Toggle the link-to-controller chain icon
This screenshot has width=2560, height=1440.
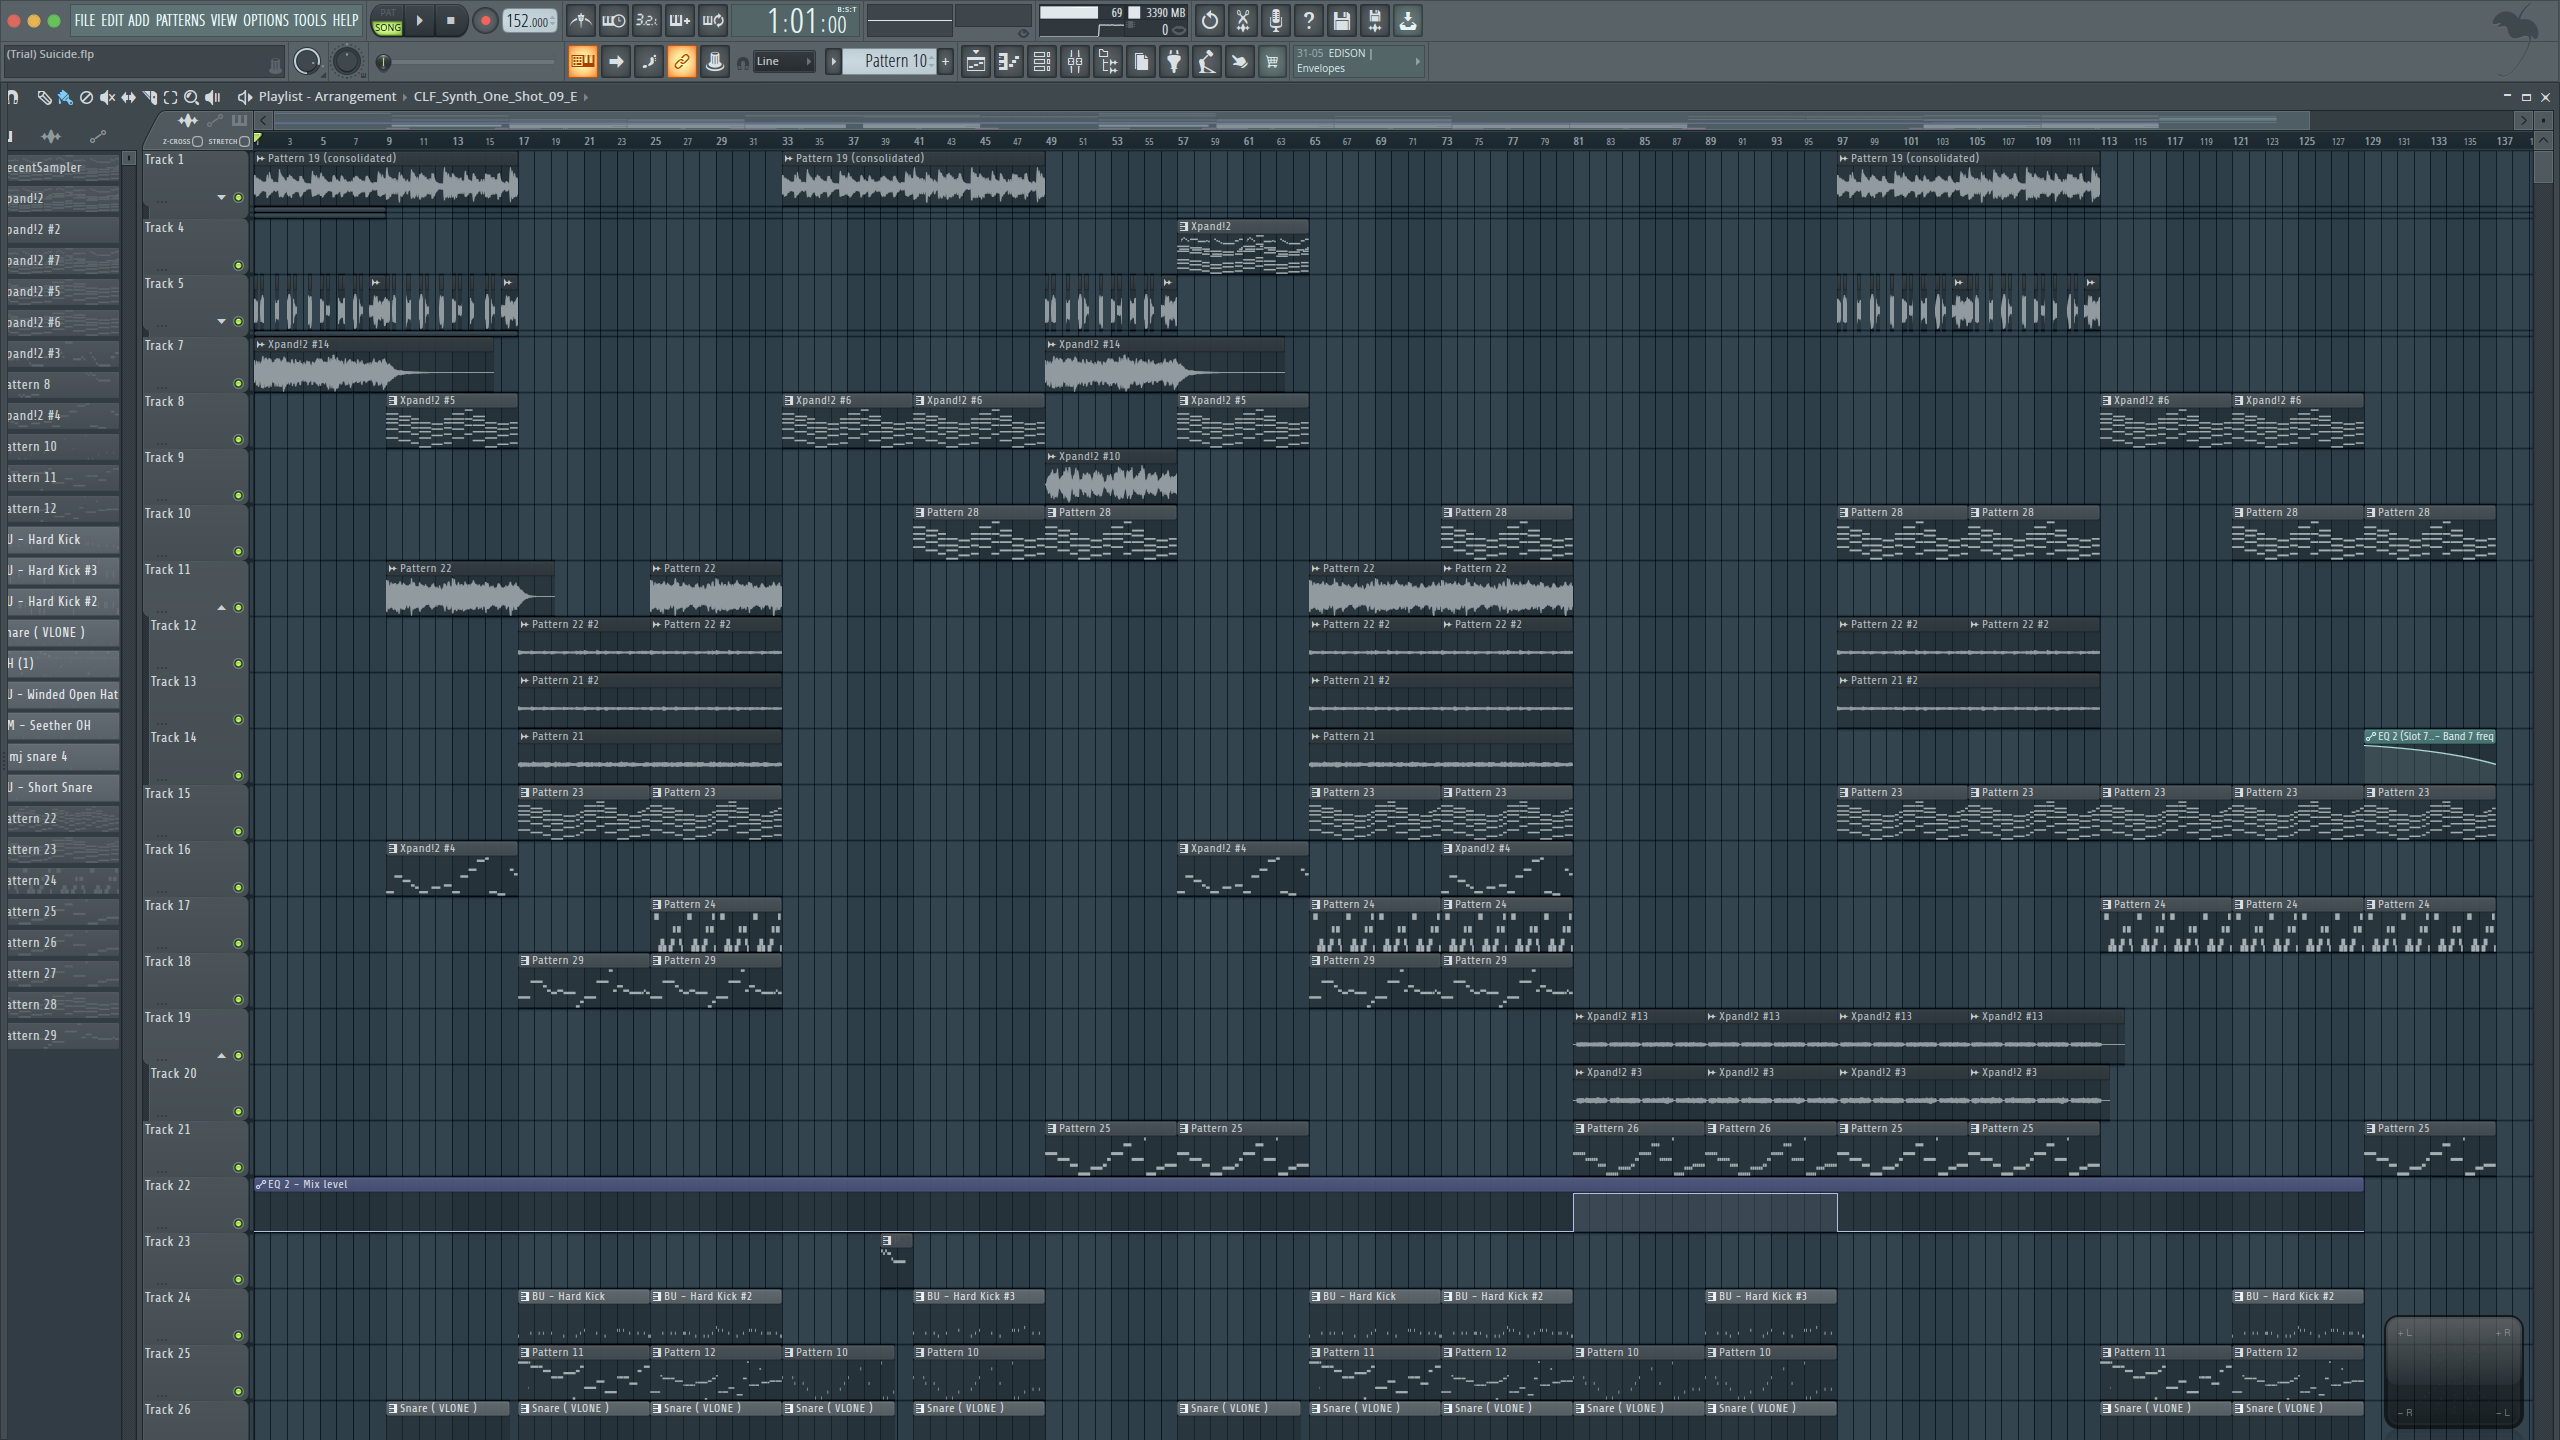coord(681,62)
